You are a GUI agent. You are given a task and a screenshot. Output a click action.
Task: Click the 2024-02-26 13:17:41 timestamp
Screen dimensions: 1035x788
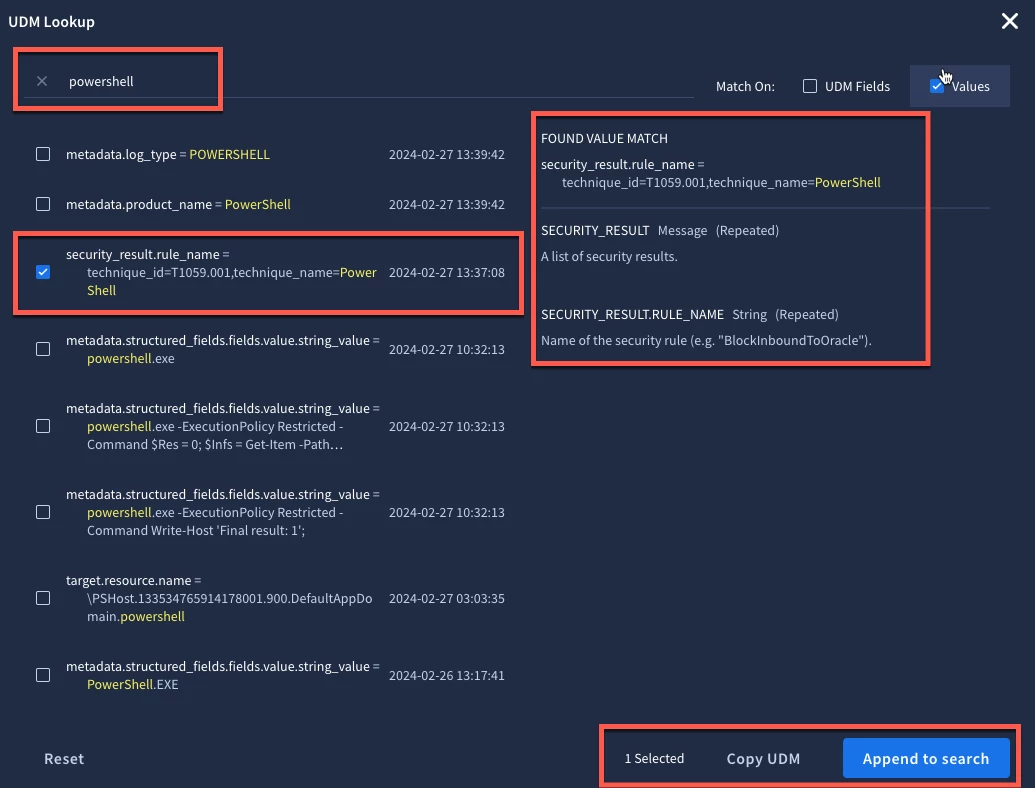tap(446, 676)
